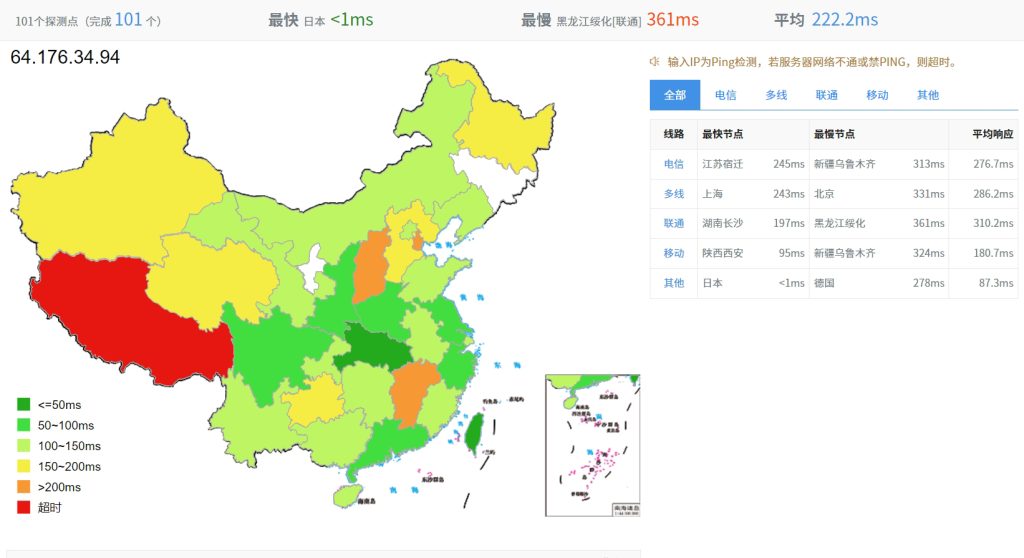Click the 电信 line link in table
This screenshot has height=558, width=1024.
(x=674, y=164)
